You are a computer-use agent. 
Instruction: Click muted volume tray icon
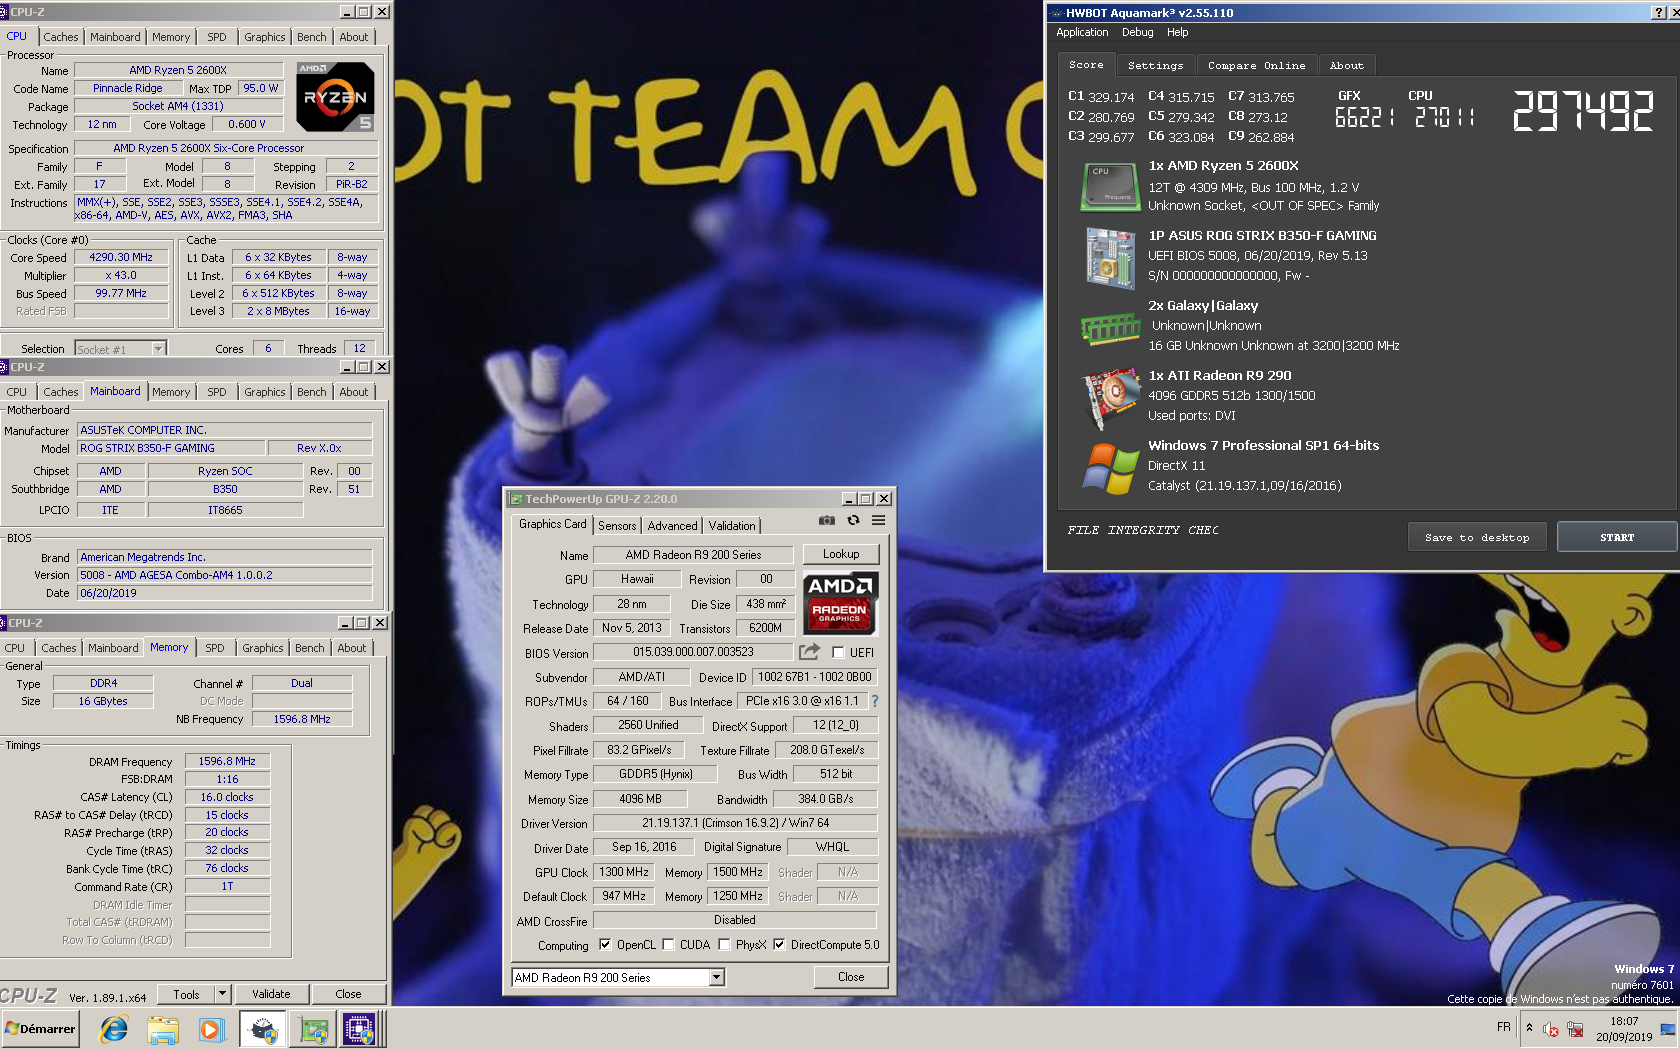1551,1029
